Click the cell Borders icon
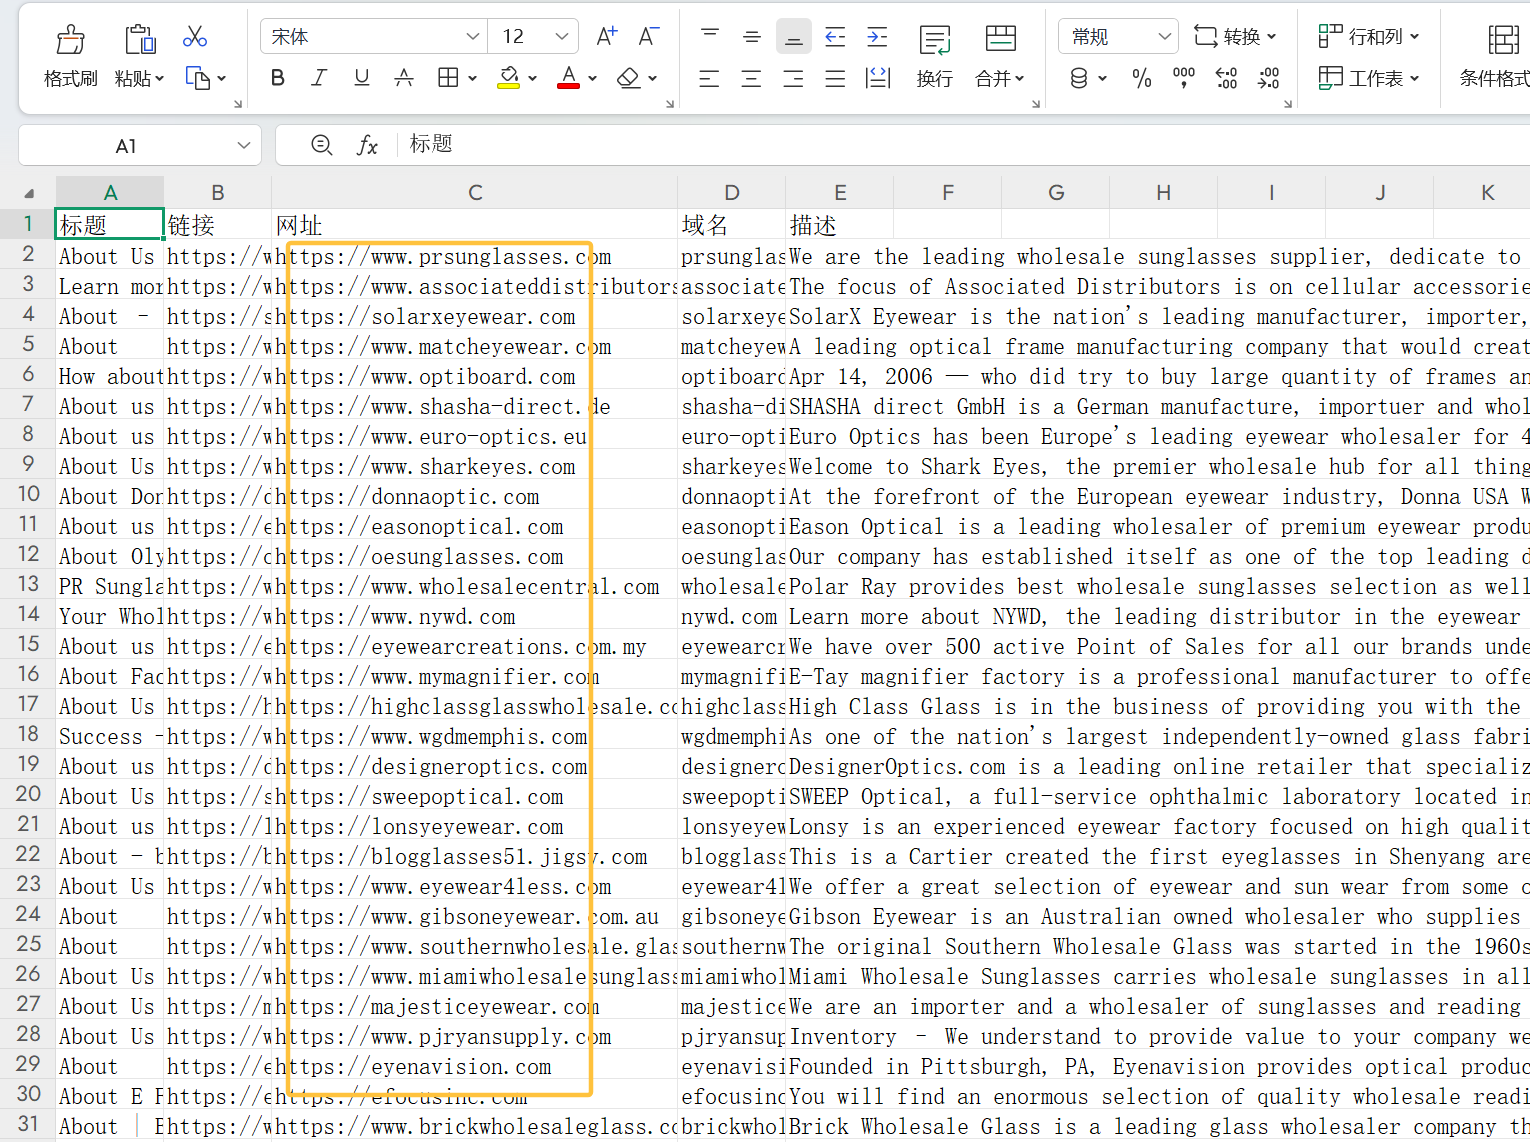Viewport: 1530px width, 1142px height. 448,78
